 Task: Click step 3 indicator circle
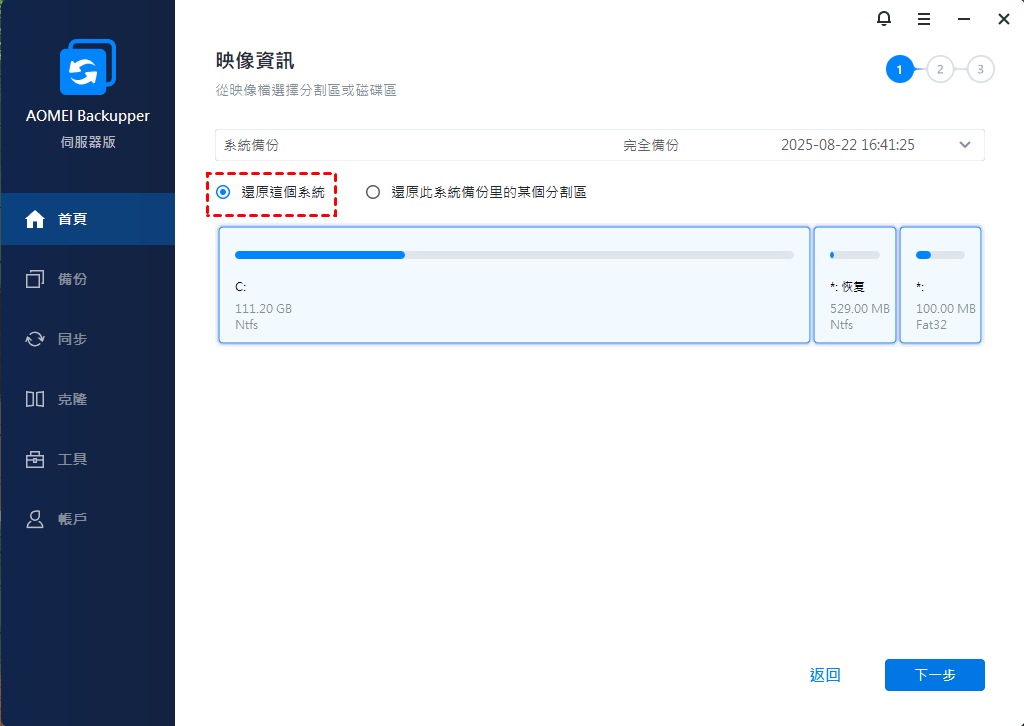980,69
